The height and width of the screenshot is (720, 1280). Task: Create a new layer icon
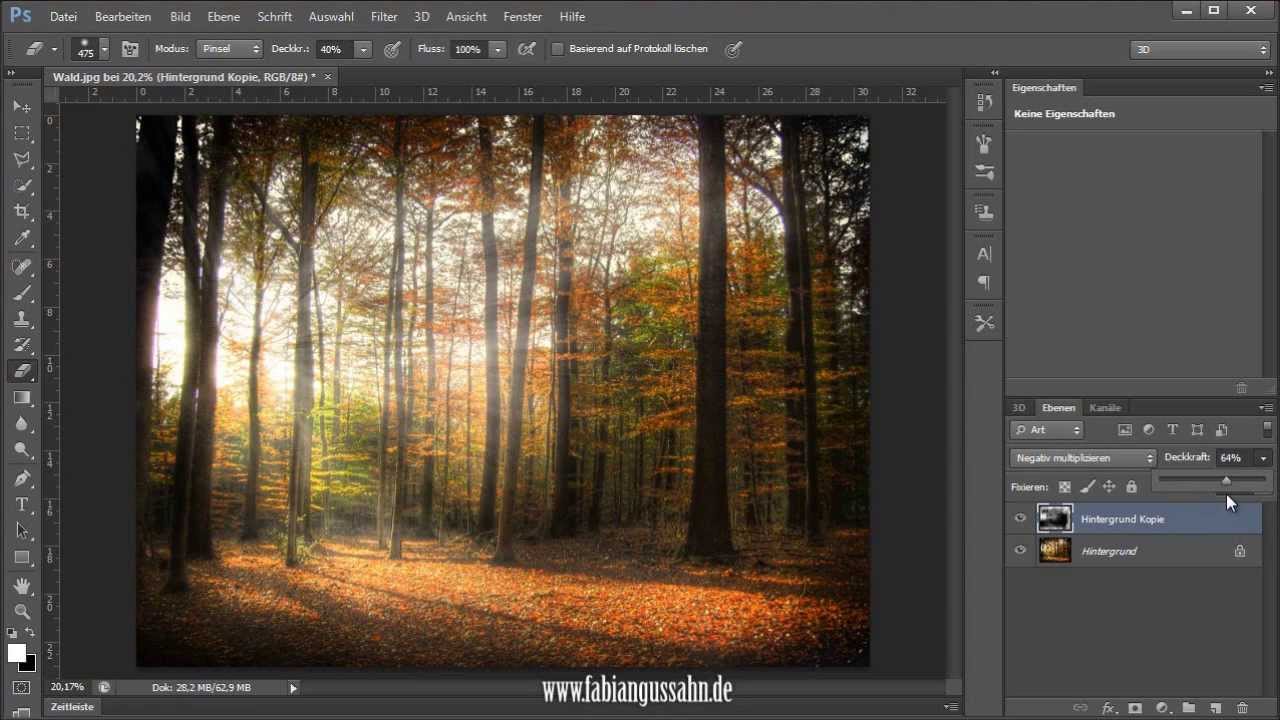click(x=1215, y=708)
